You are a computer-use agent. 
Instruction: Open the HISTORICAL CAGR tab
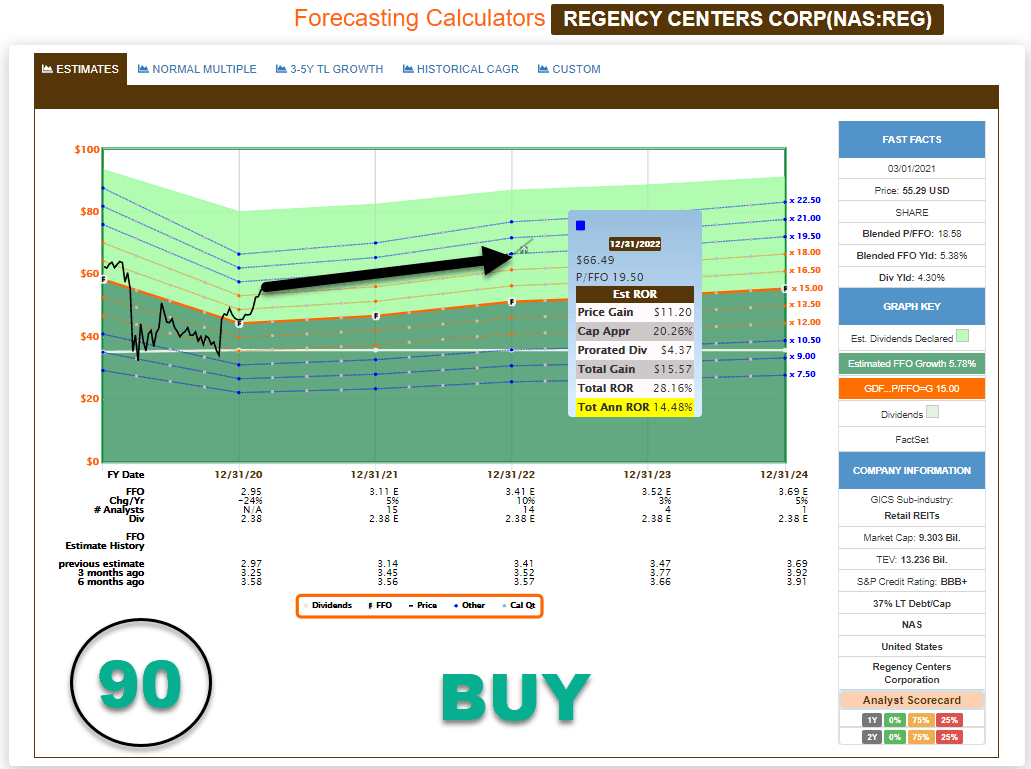(x=461, y=69)
